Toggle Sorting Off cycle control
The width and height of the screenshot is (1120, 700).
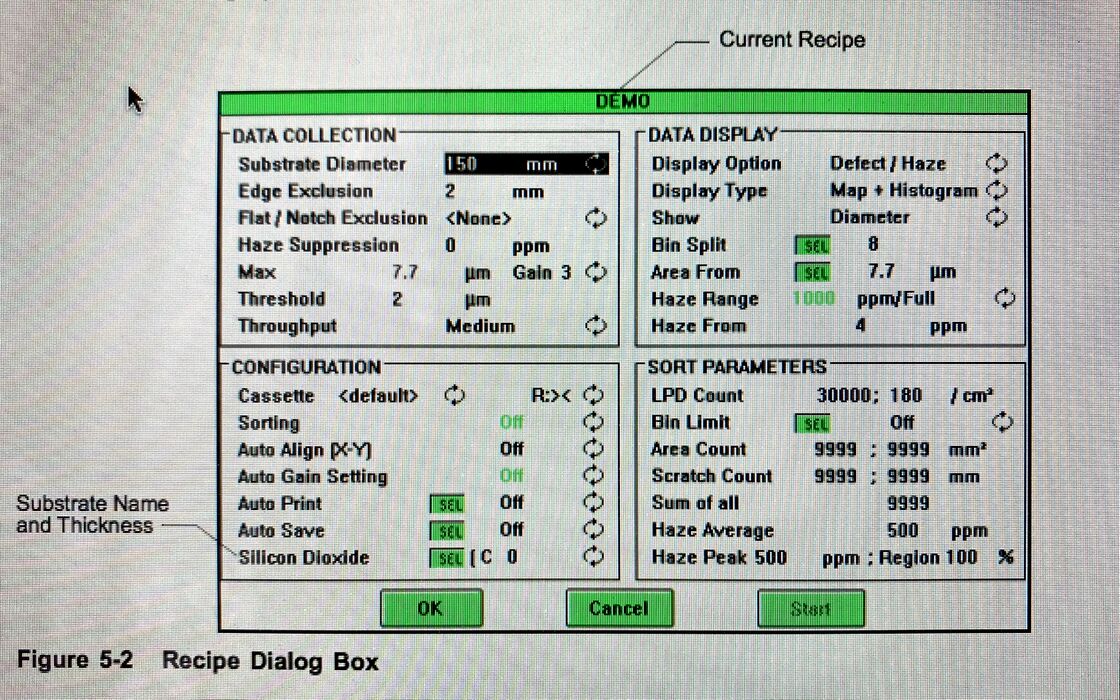[595, 423]
